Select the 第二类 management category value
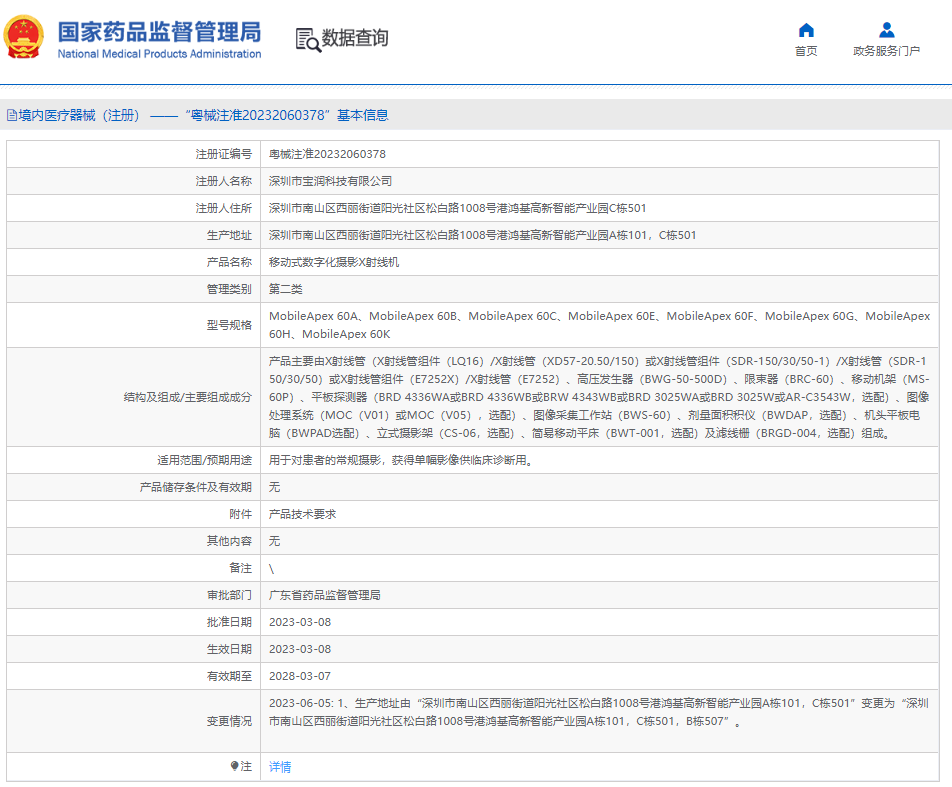Viewport: 952px width, 787px height. (285, 289)
